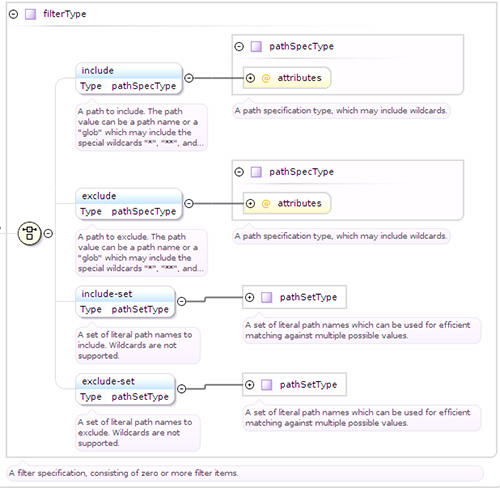The width and height of the screenshot is (500, 488).
Task: Expand pathSetType next to include-set
Action: click(249, 297)
